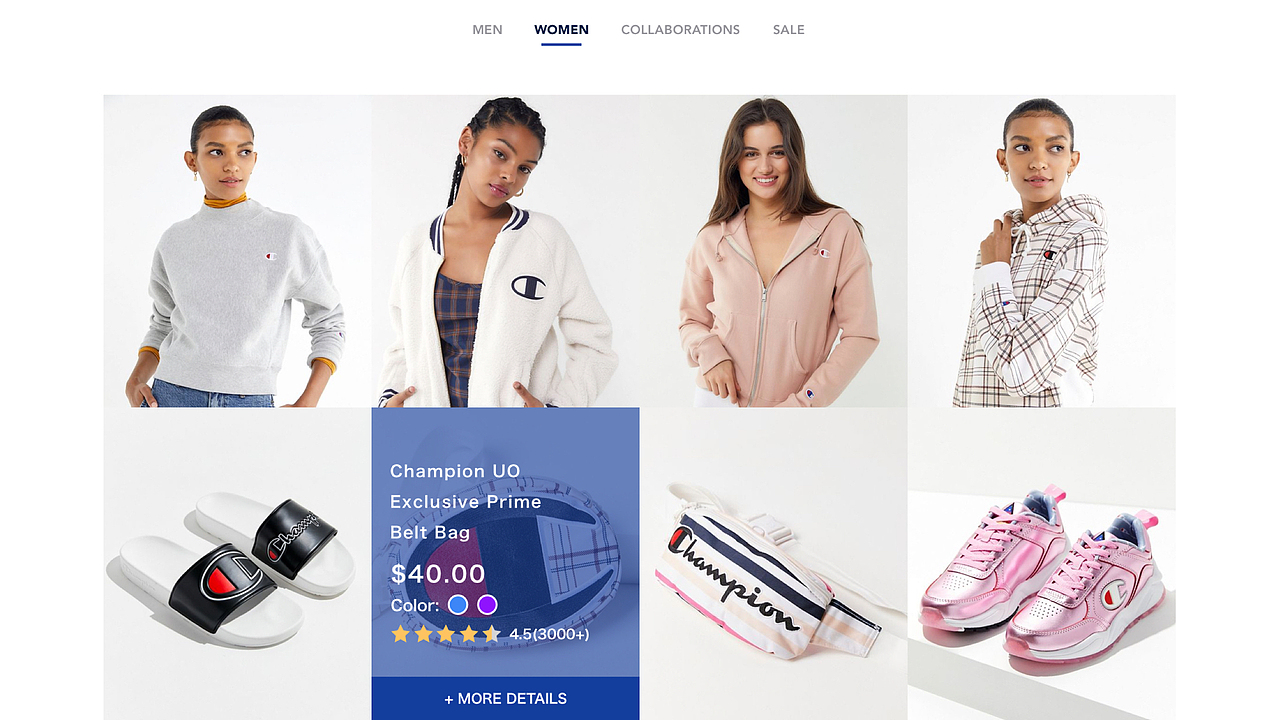Open the MEN category tab
This screenshot has height=720, width=1280.
click(x=487, y=30)
